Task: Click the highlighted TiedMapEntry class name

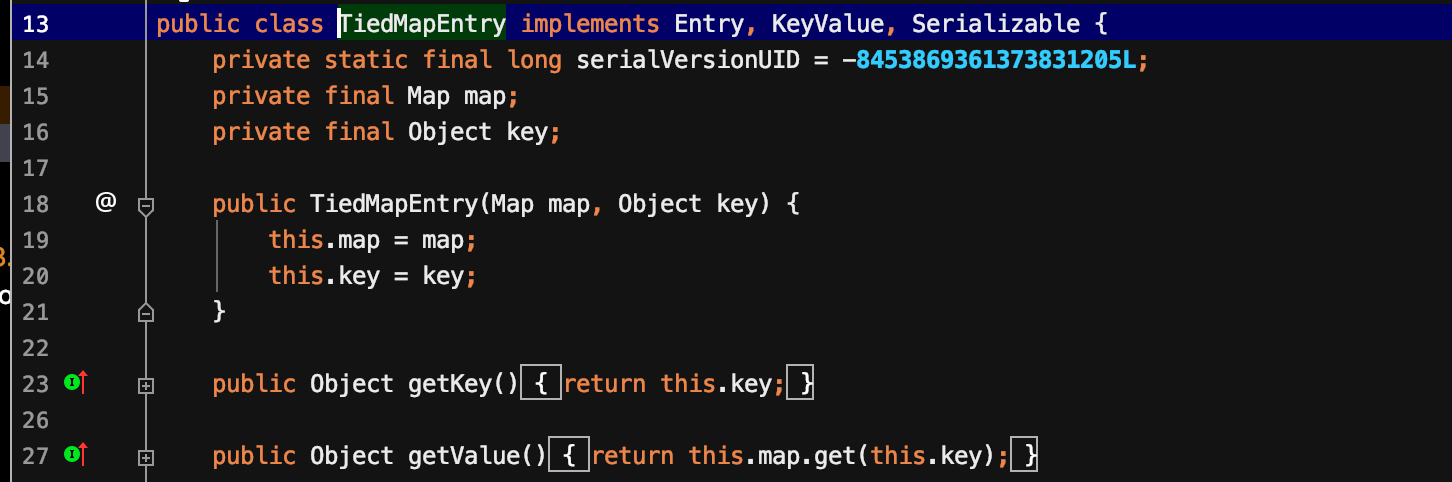Action: [x=423, y=24]
